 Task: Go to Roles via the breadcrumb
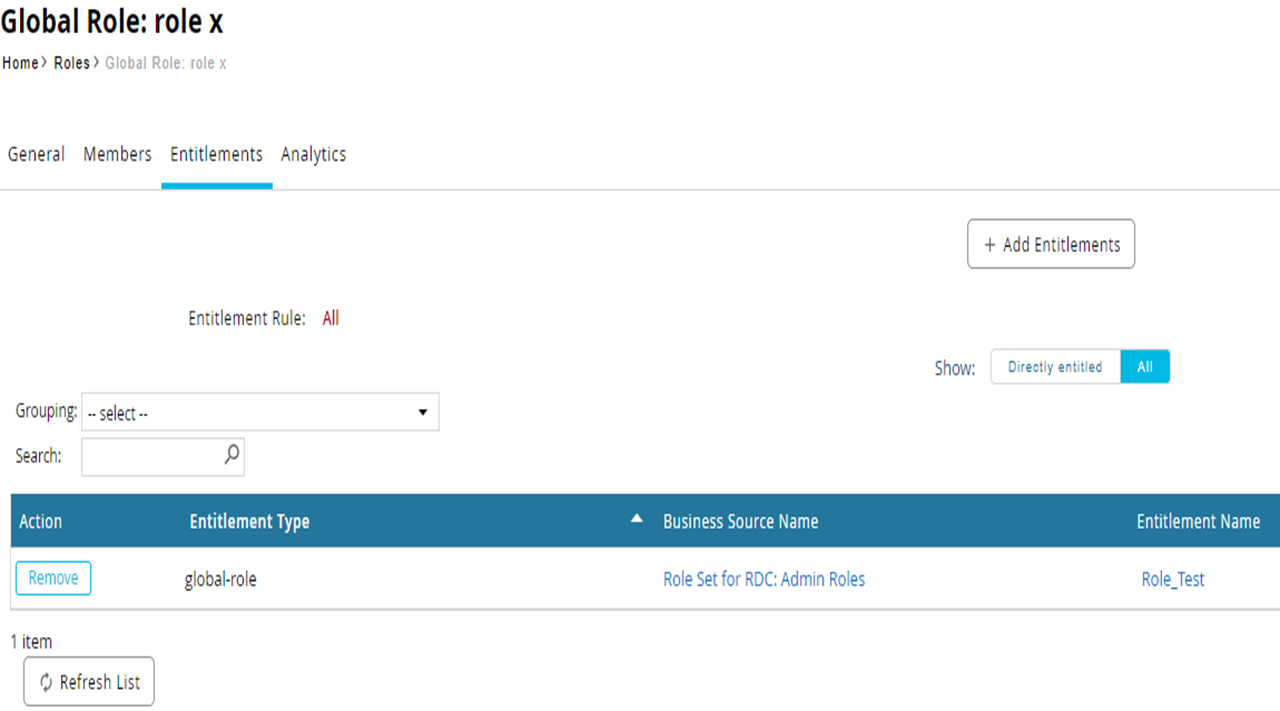[x=71, y=63]
